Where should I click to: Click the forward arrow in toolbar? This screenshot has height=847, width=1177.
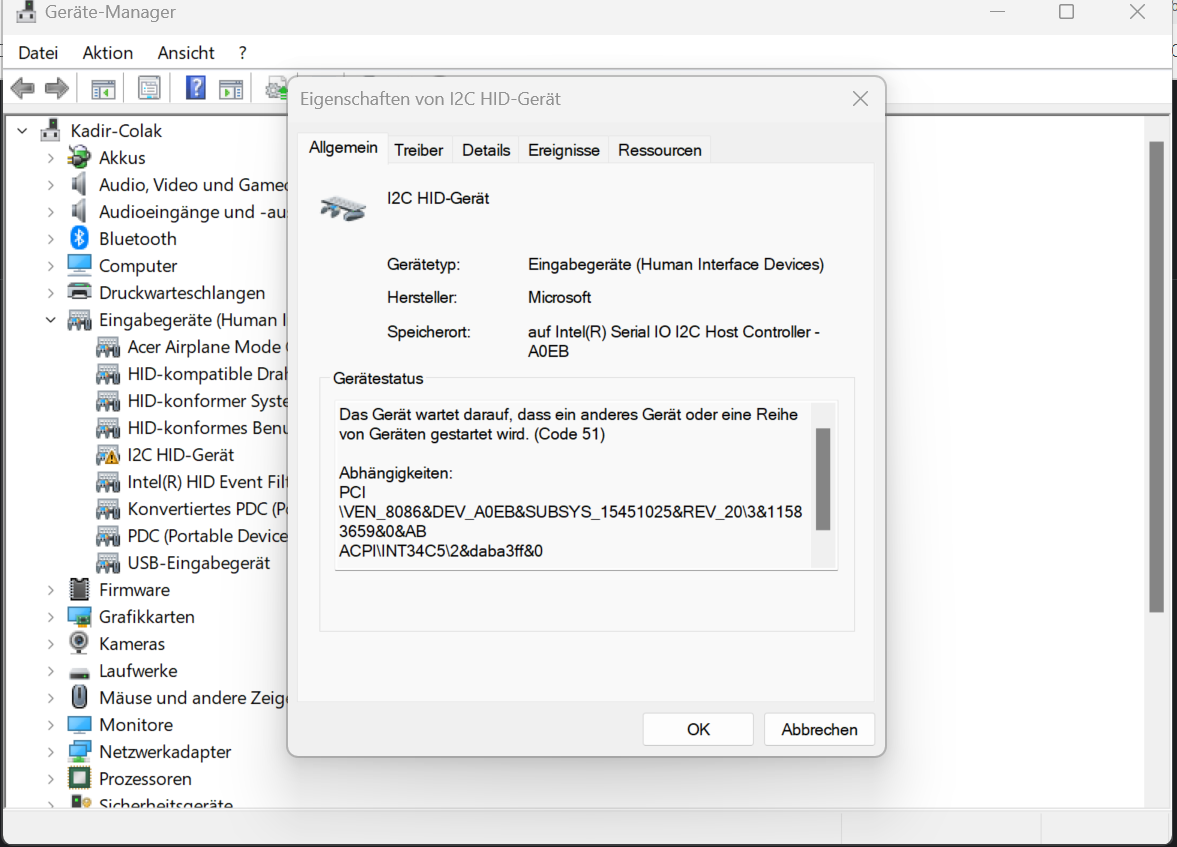(x=57, y=89)
